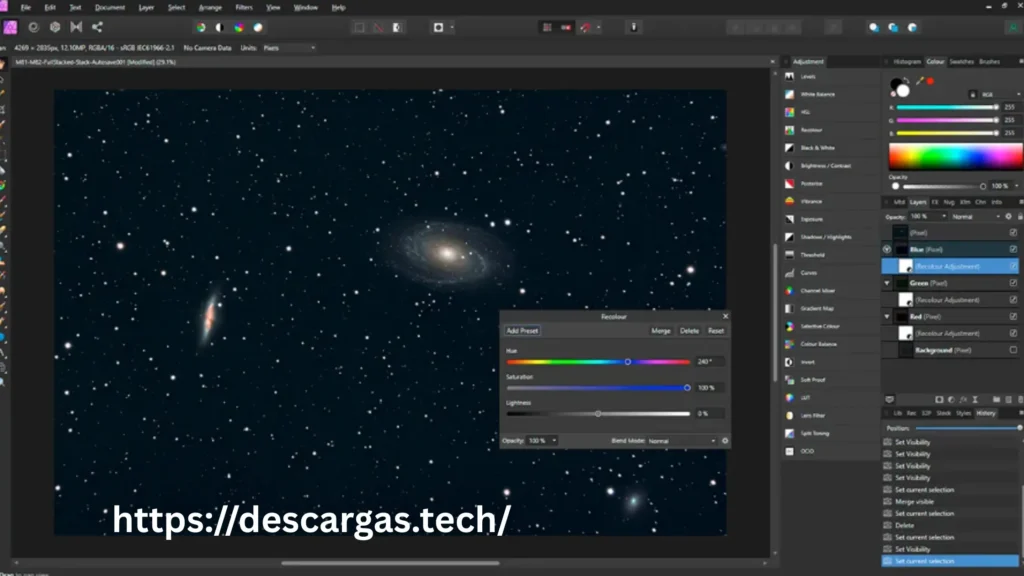Switch to the Brushes tab

(989, 61)
